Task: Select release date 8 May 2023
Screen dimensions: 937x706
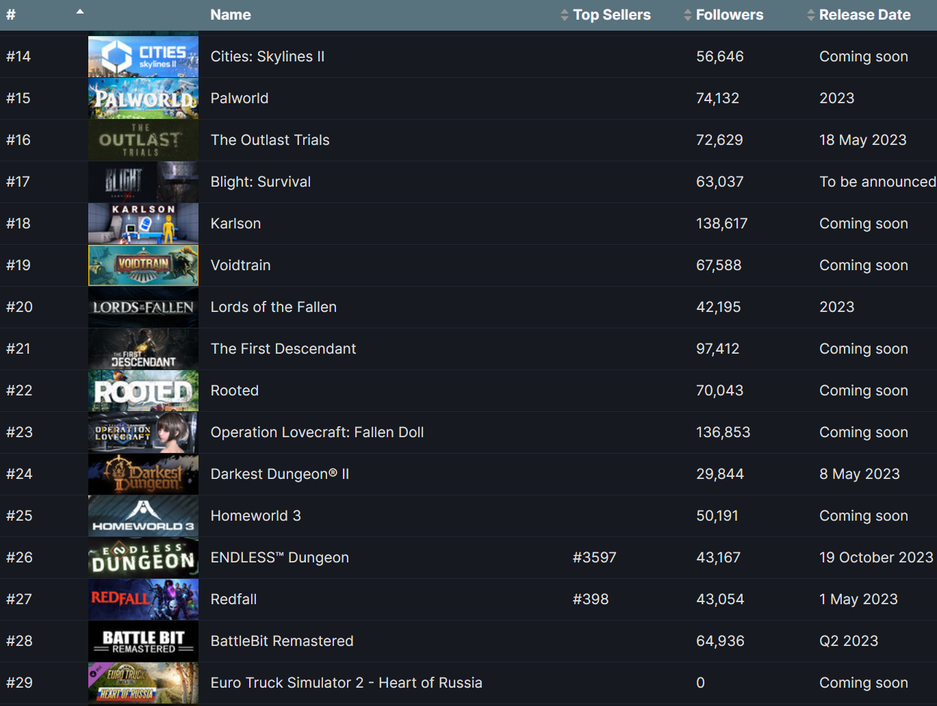Action: [859, 474]
